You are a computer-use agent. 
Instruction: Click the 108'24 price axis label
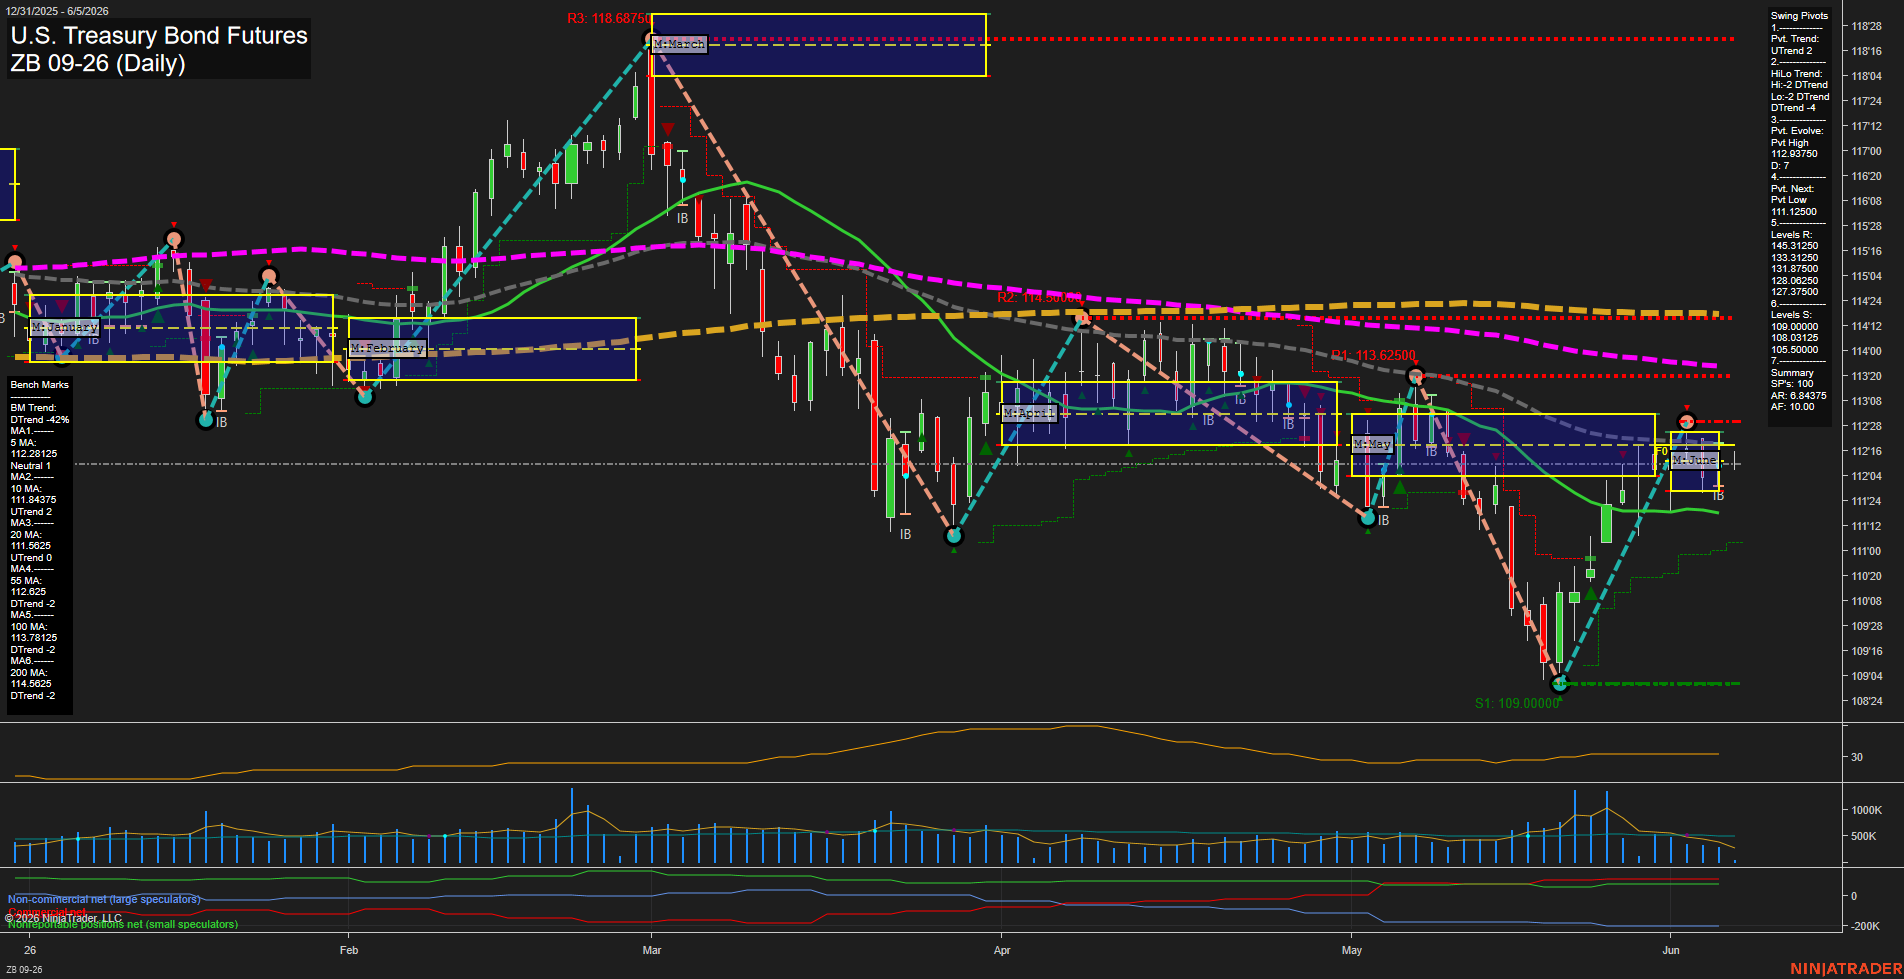tap(1866, 701)
